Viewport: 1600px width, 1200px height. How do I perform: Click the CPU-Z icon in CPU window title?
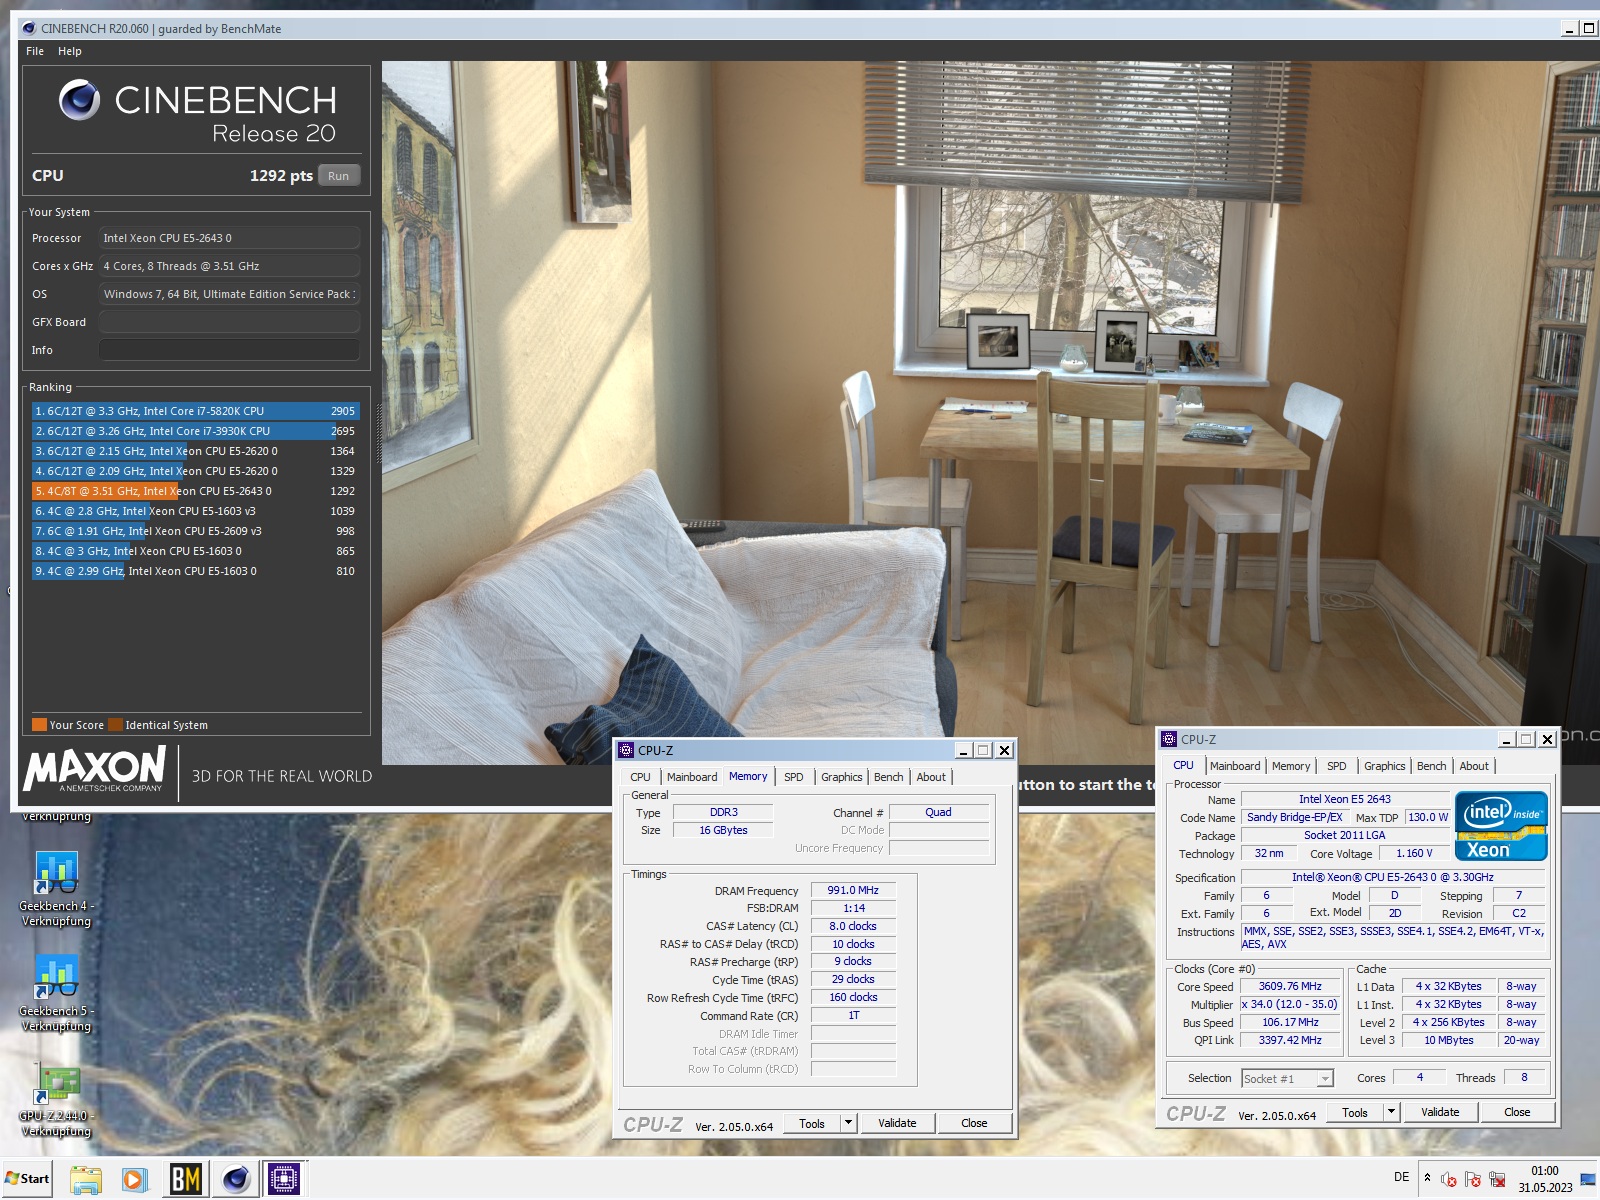[1169, 739]
